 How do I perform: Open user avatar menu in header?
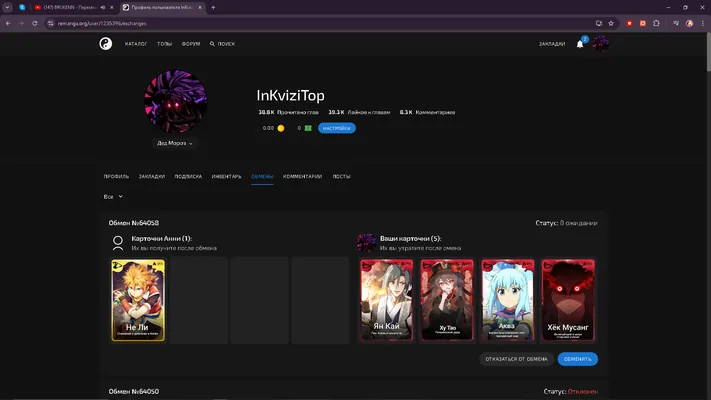pyautogui.click(x=600, y=44)
